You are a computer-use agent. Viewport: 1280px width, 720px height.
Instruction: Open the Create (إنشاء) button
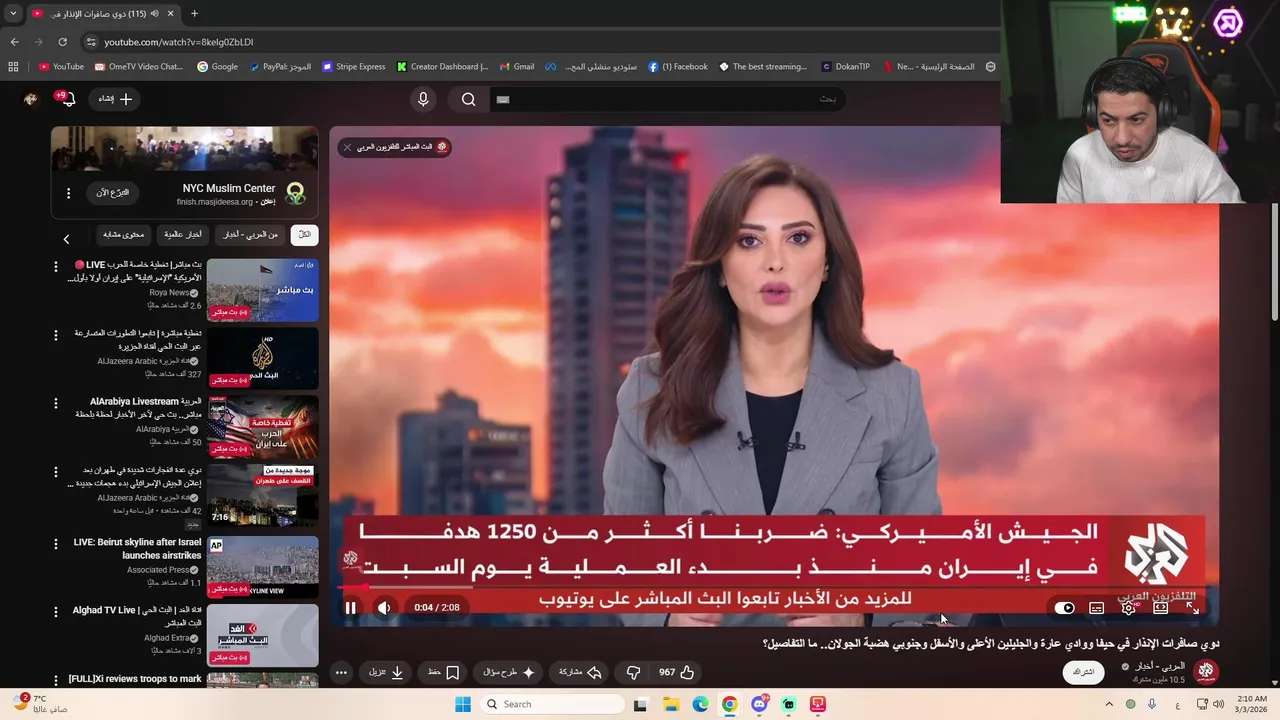tap(115, 99)
